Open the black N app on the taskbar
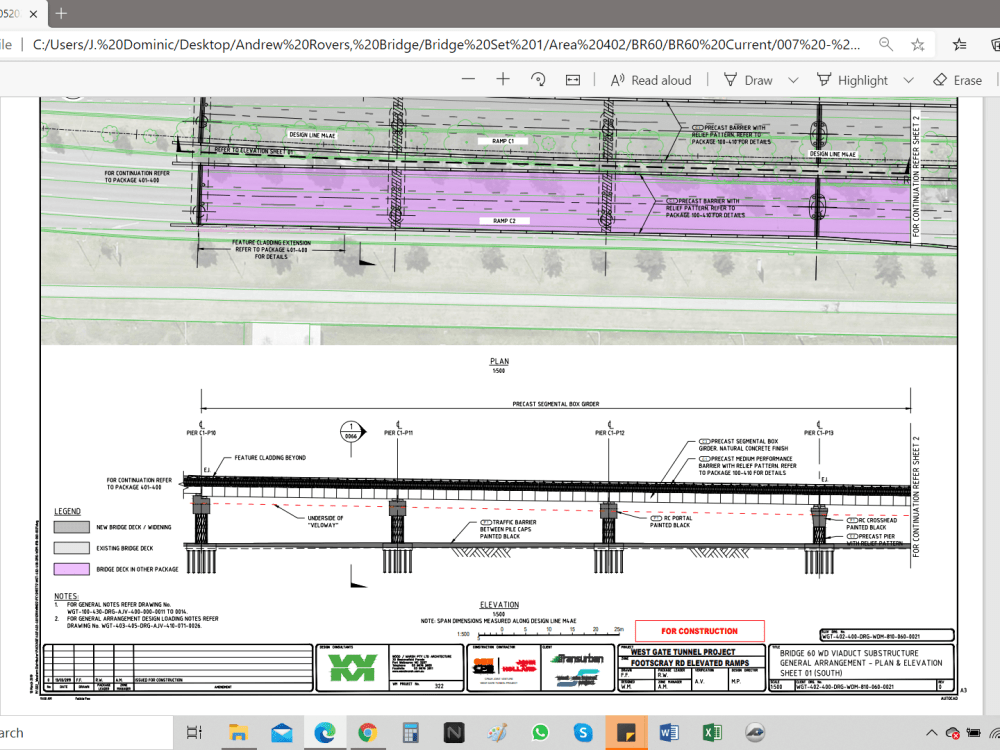This screenshot has height=750, width=1000. coord(453,733)
